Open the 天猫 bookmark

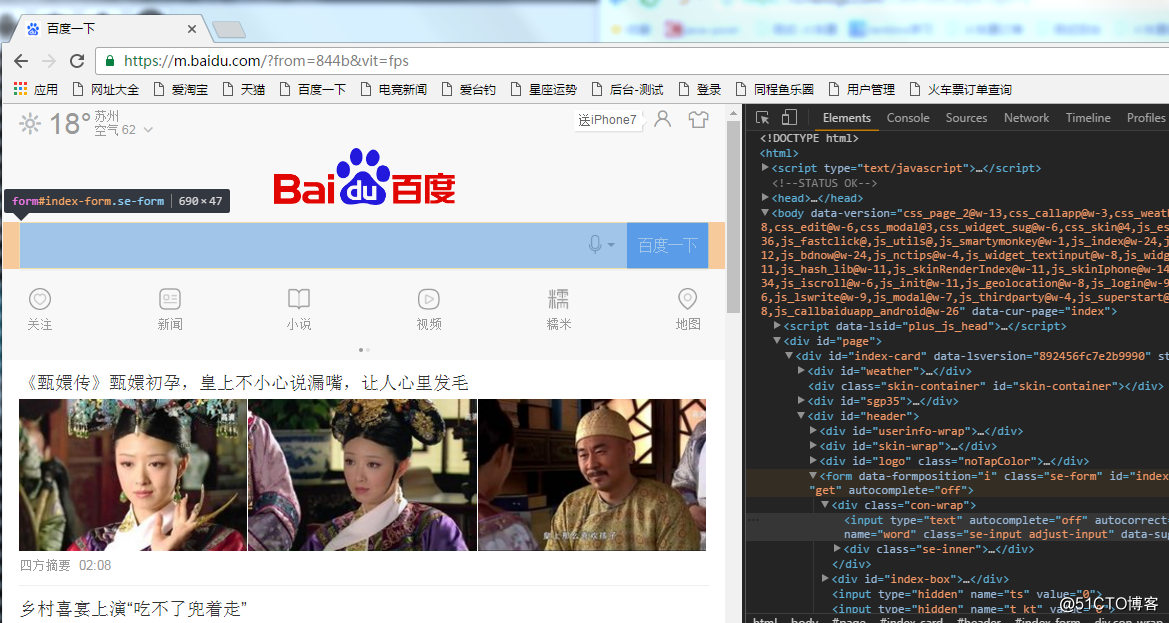click(x=244, y=89)
